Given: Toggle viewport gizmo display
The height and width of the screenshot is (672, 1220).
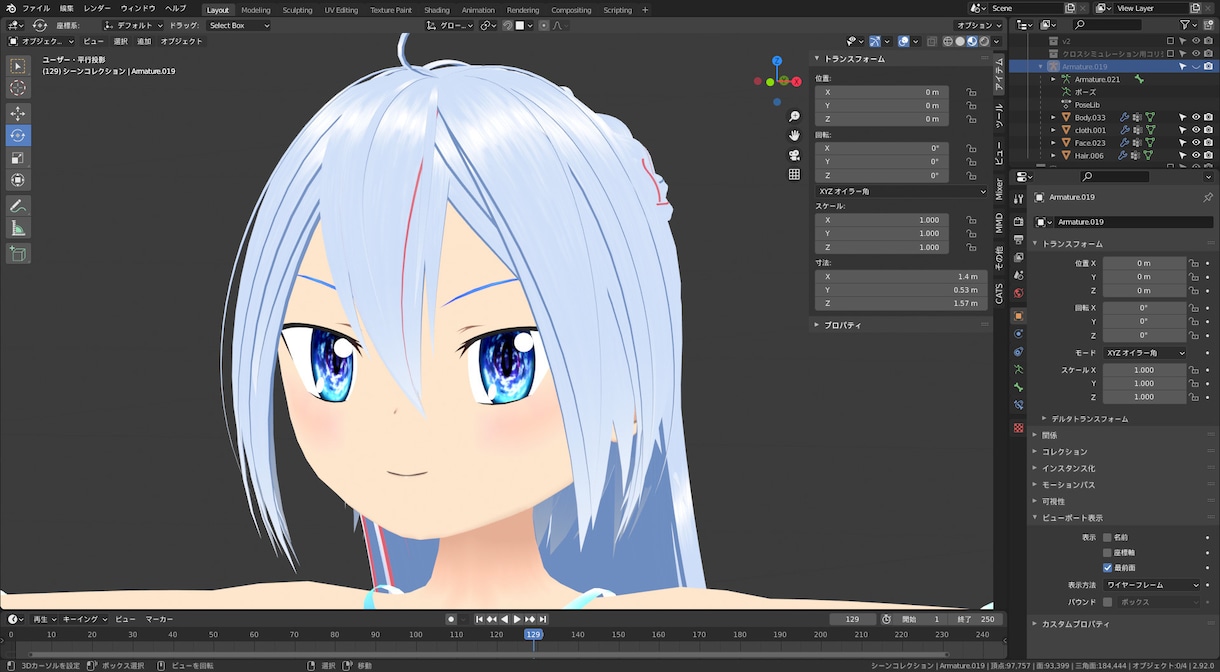Looking at the screenshot, I should (x=874, y=41).
